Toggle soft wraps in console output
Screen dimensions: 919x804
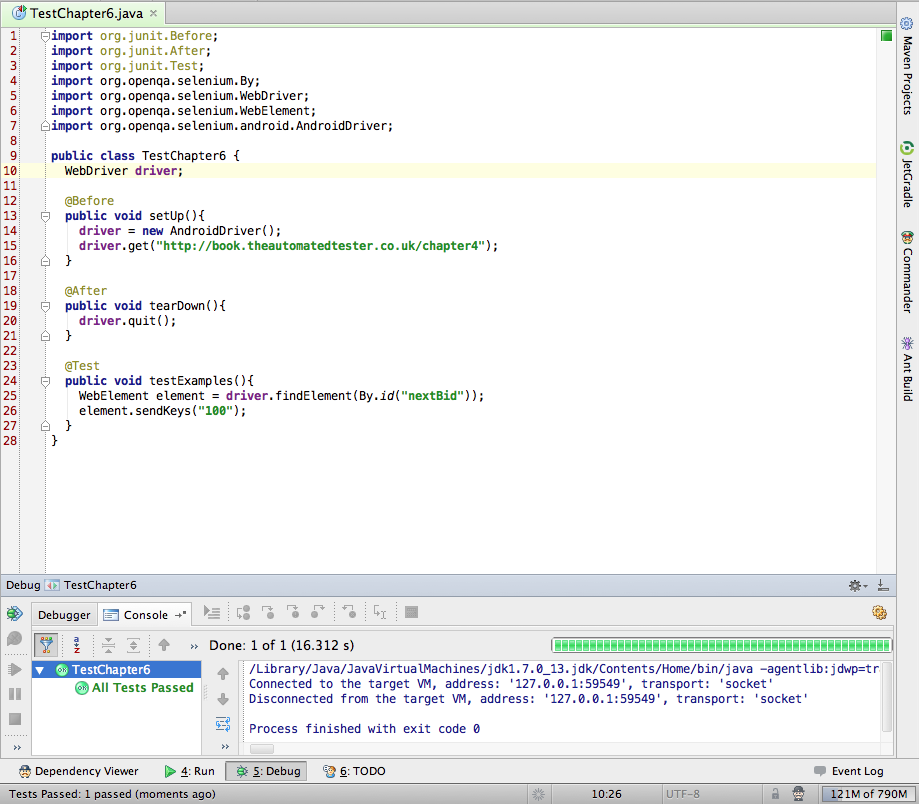point(223,723)
